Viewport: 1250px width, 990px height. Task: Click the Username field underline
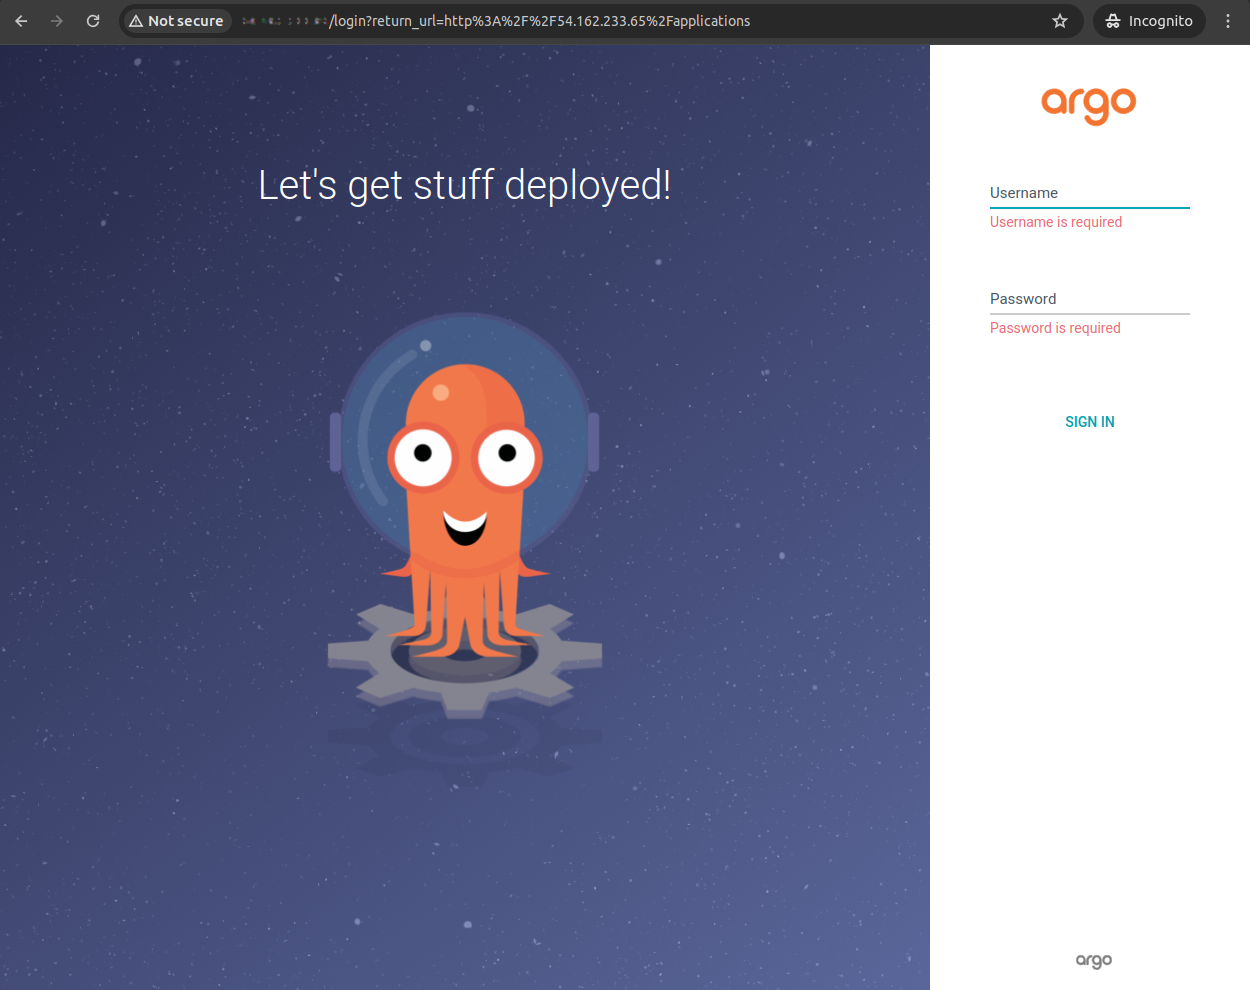1089,207
